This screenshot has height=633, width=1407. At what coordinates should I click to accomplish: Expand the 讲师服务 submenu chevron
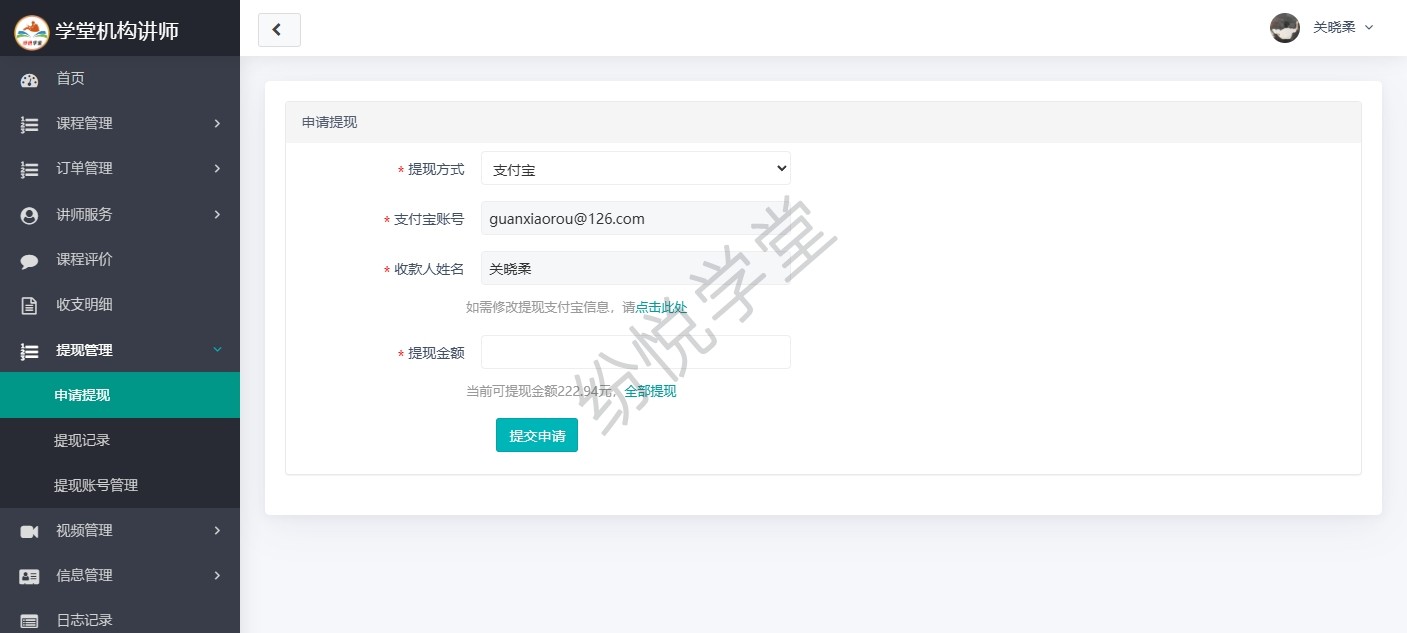coord(217,214)
